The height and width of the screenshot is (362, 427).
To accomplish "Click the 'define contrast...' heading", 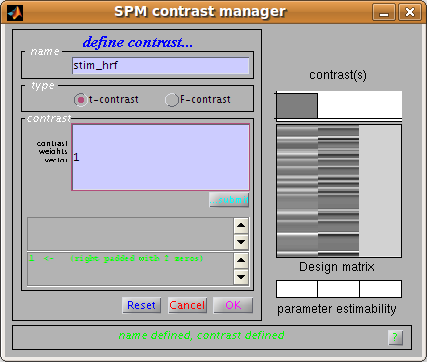I will click(x=138, y=43).
